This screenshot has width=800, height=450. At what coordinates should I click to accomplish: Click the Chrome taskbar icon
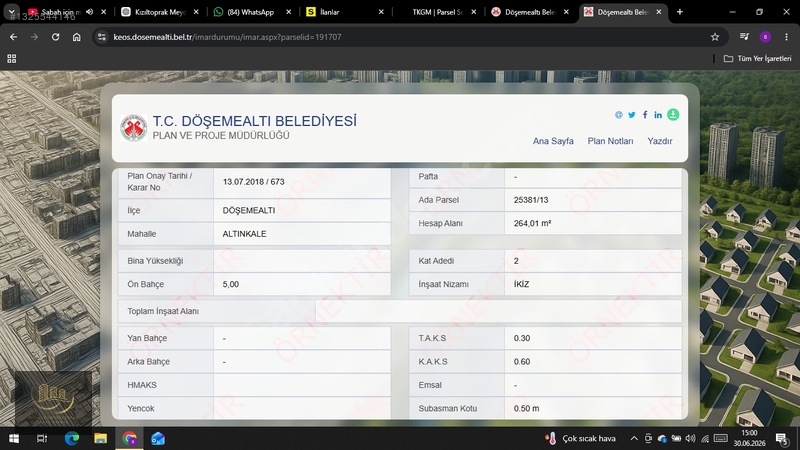[x=130, y=438]
